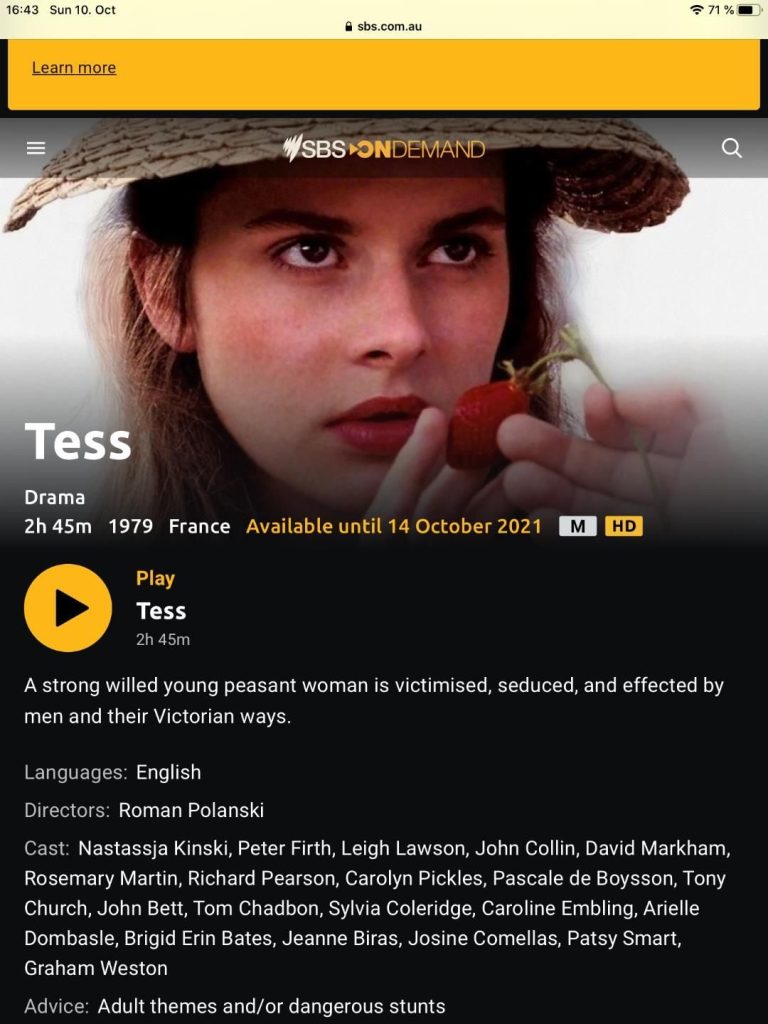This screenshot has height=1024, width=768.
Task: Tap the Wi-Fi status icon
Action: pos(697,10)
